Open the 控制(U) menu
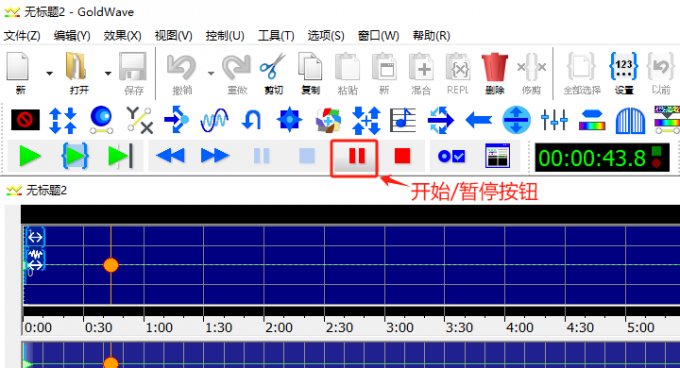This screenshot has height=368, width=680. coord(225,36)
